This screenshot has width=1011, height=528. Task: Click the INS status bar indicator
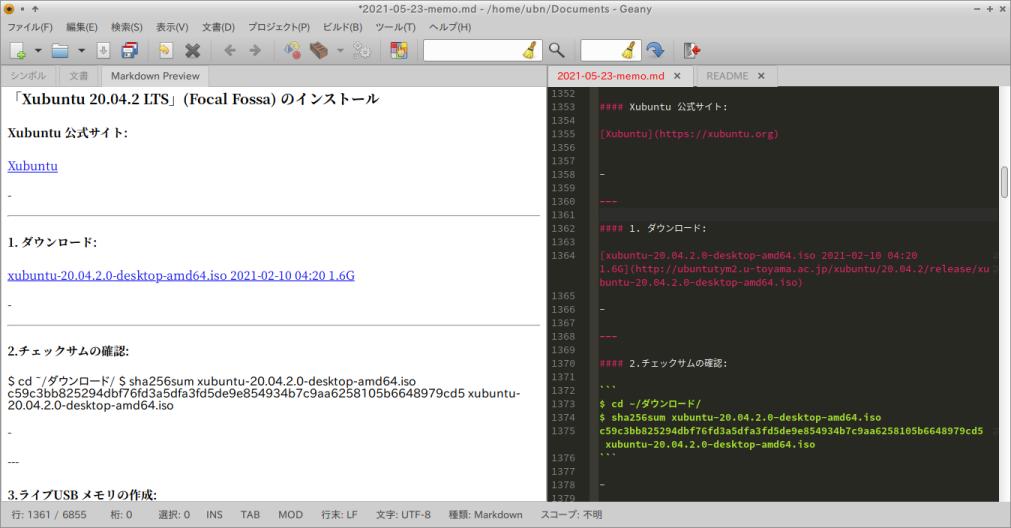click(x=214, y=514)
